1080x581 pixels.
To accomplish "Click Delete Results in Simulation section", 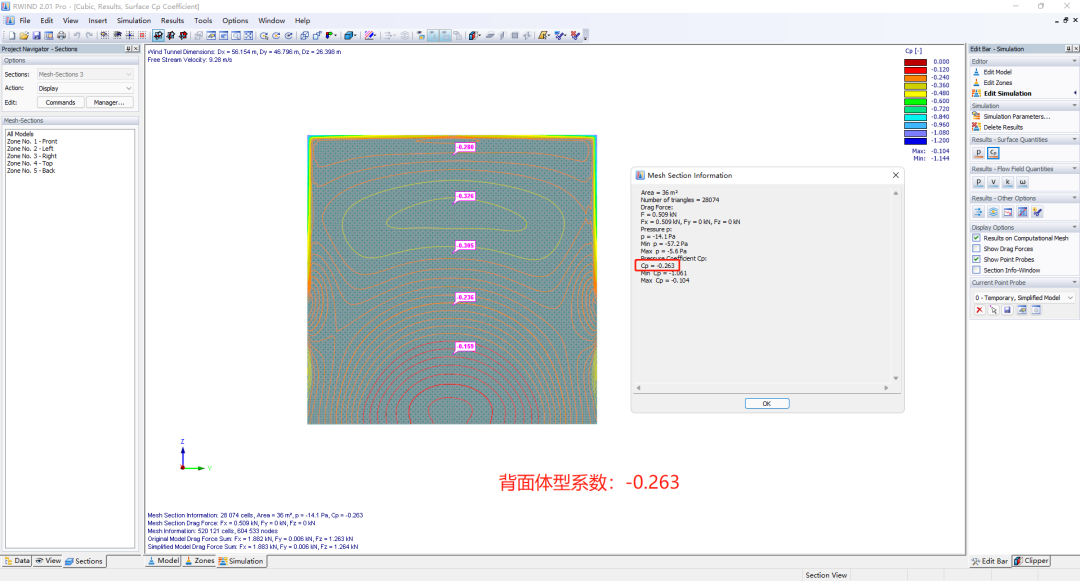I will (x=1002, y=127).
